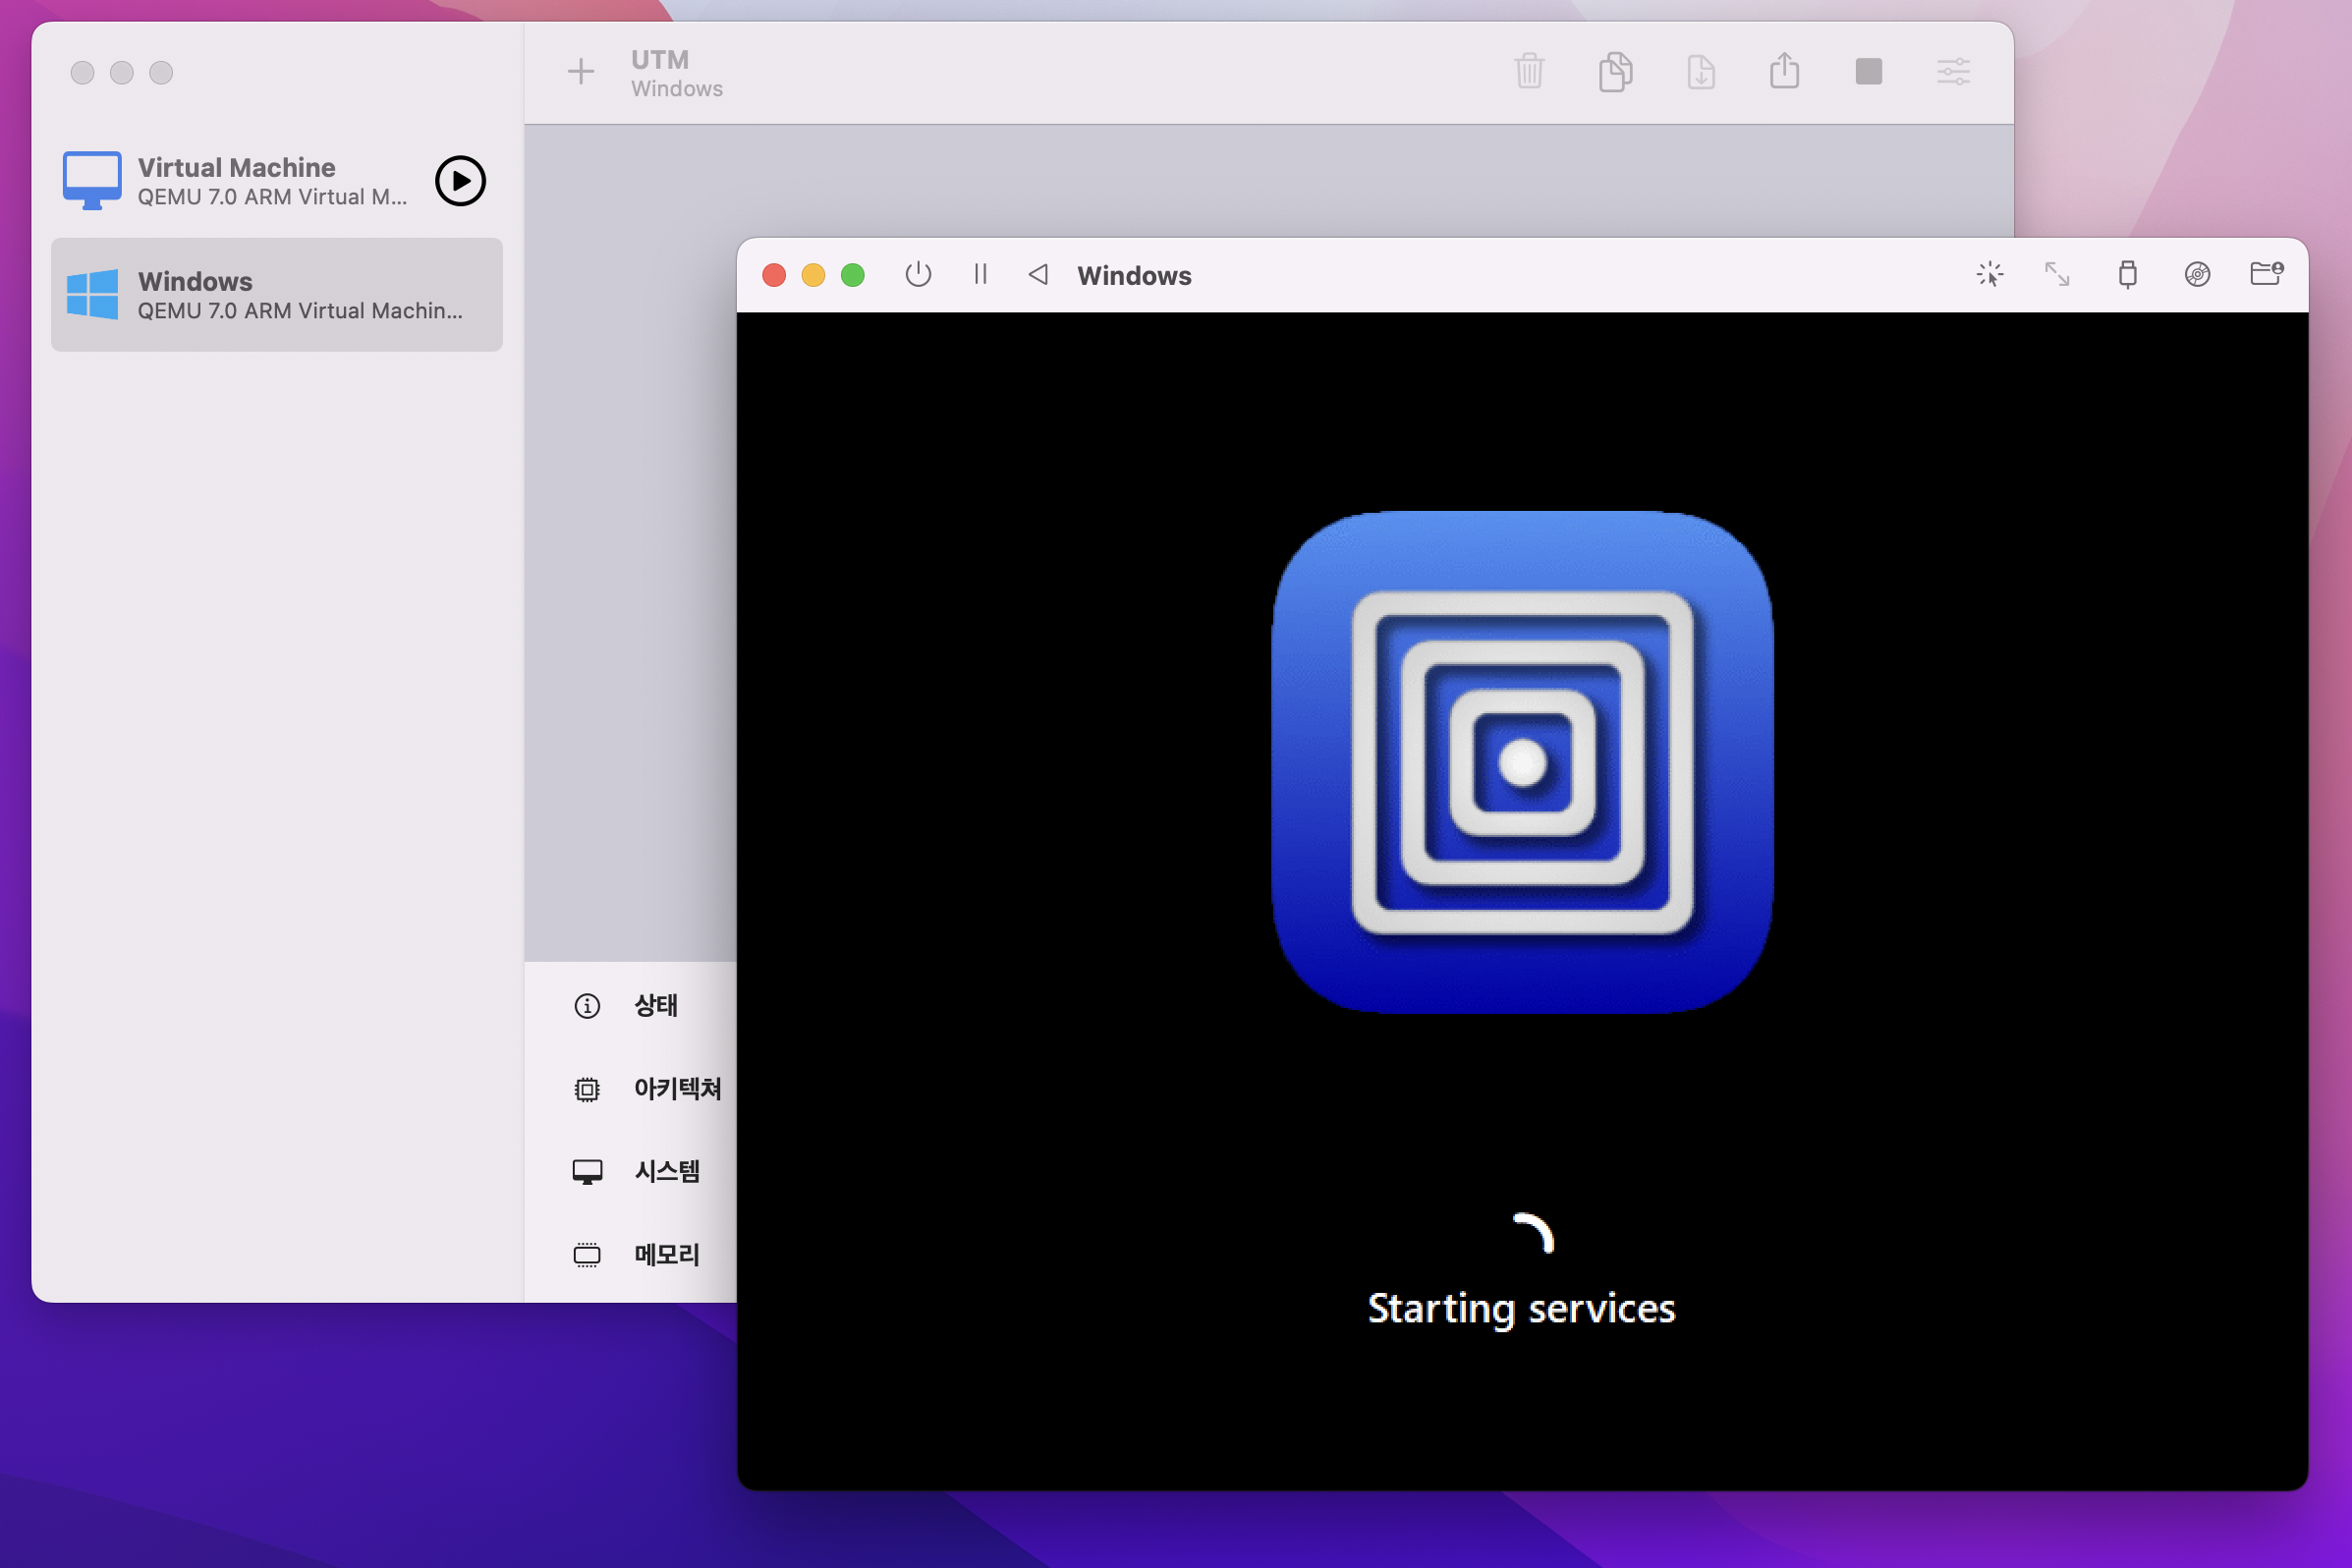Screen dimensions: 2352x1568
Task: Click the move-to-document download icon
Action: click(x=1700, y=72)
